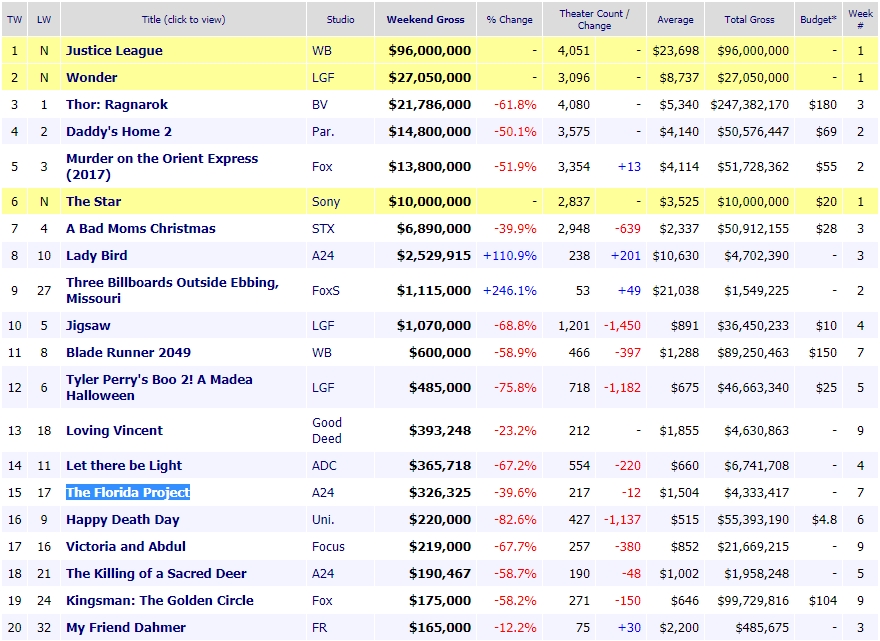This screenshot has width=880, height=641.
Task: Open Murder on the Orient Express (2017)
Action: 162,166
